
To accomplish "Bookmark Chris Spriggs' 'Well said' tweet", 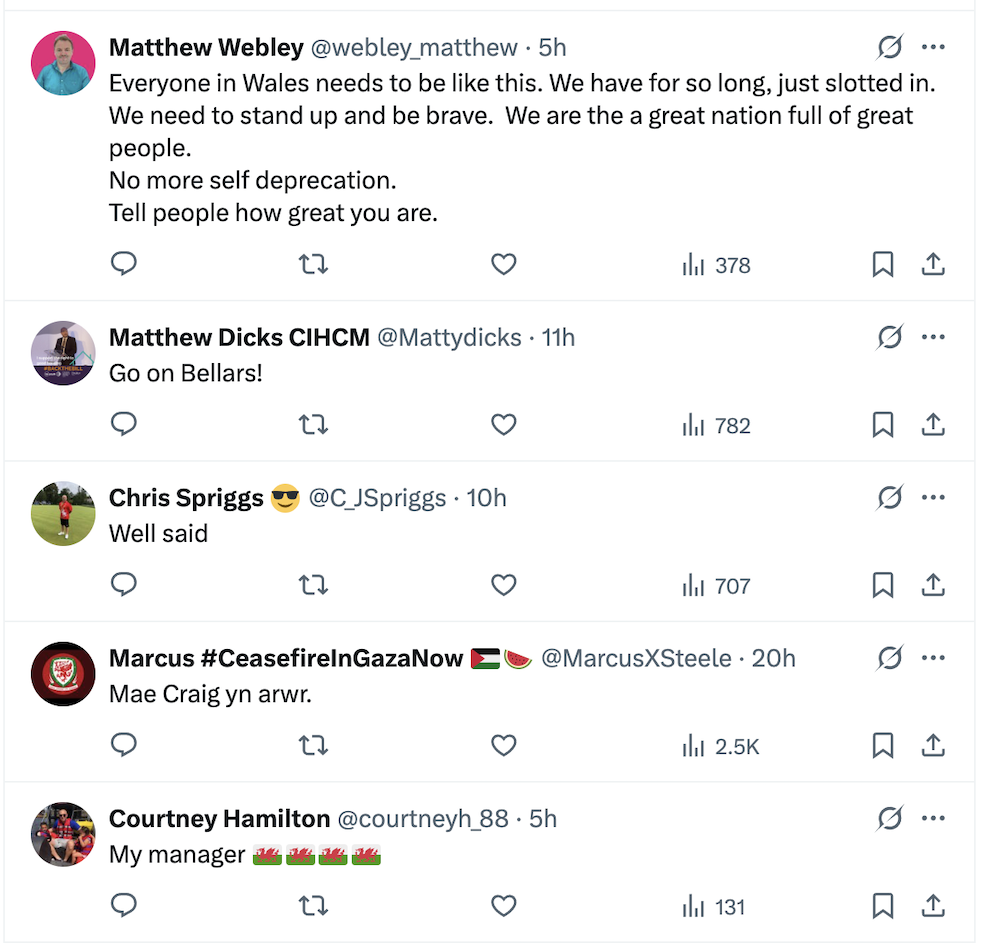I will point(882,585).
